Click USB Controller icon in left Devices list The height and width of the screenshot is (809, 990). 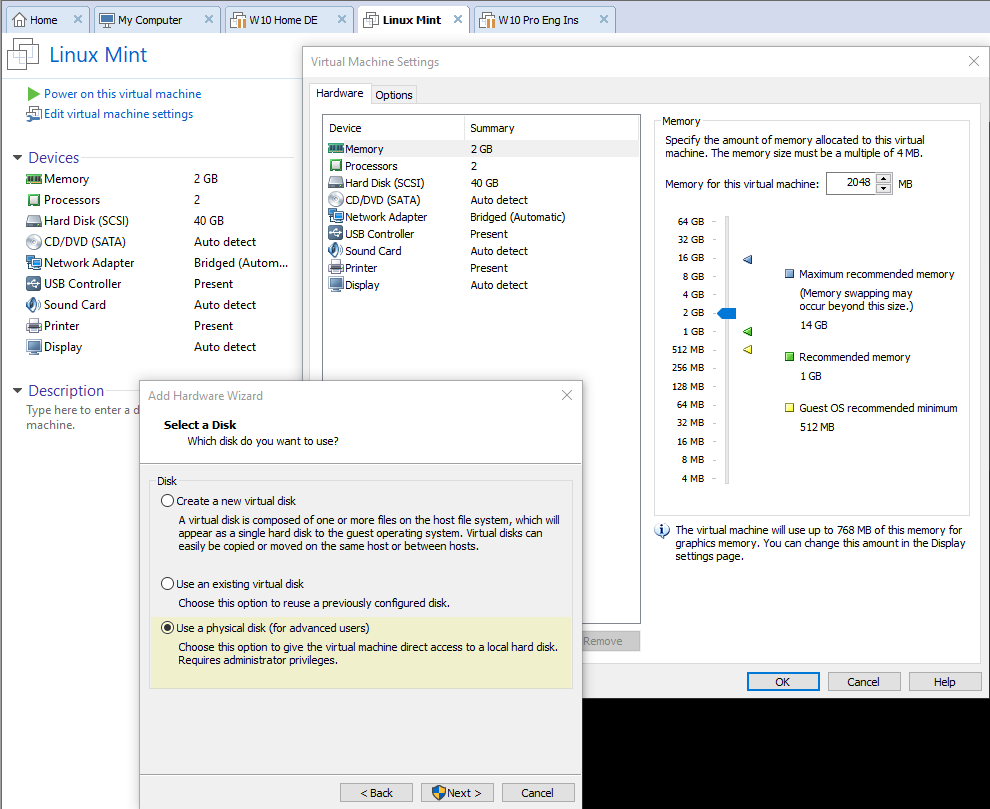pyautogui.click(x=33, y=284)
